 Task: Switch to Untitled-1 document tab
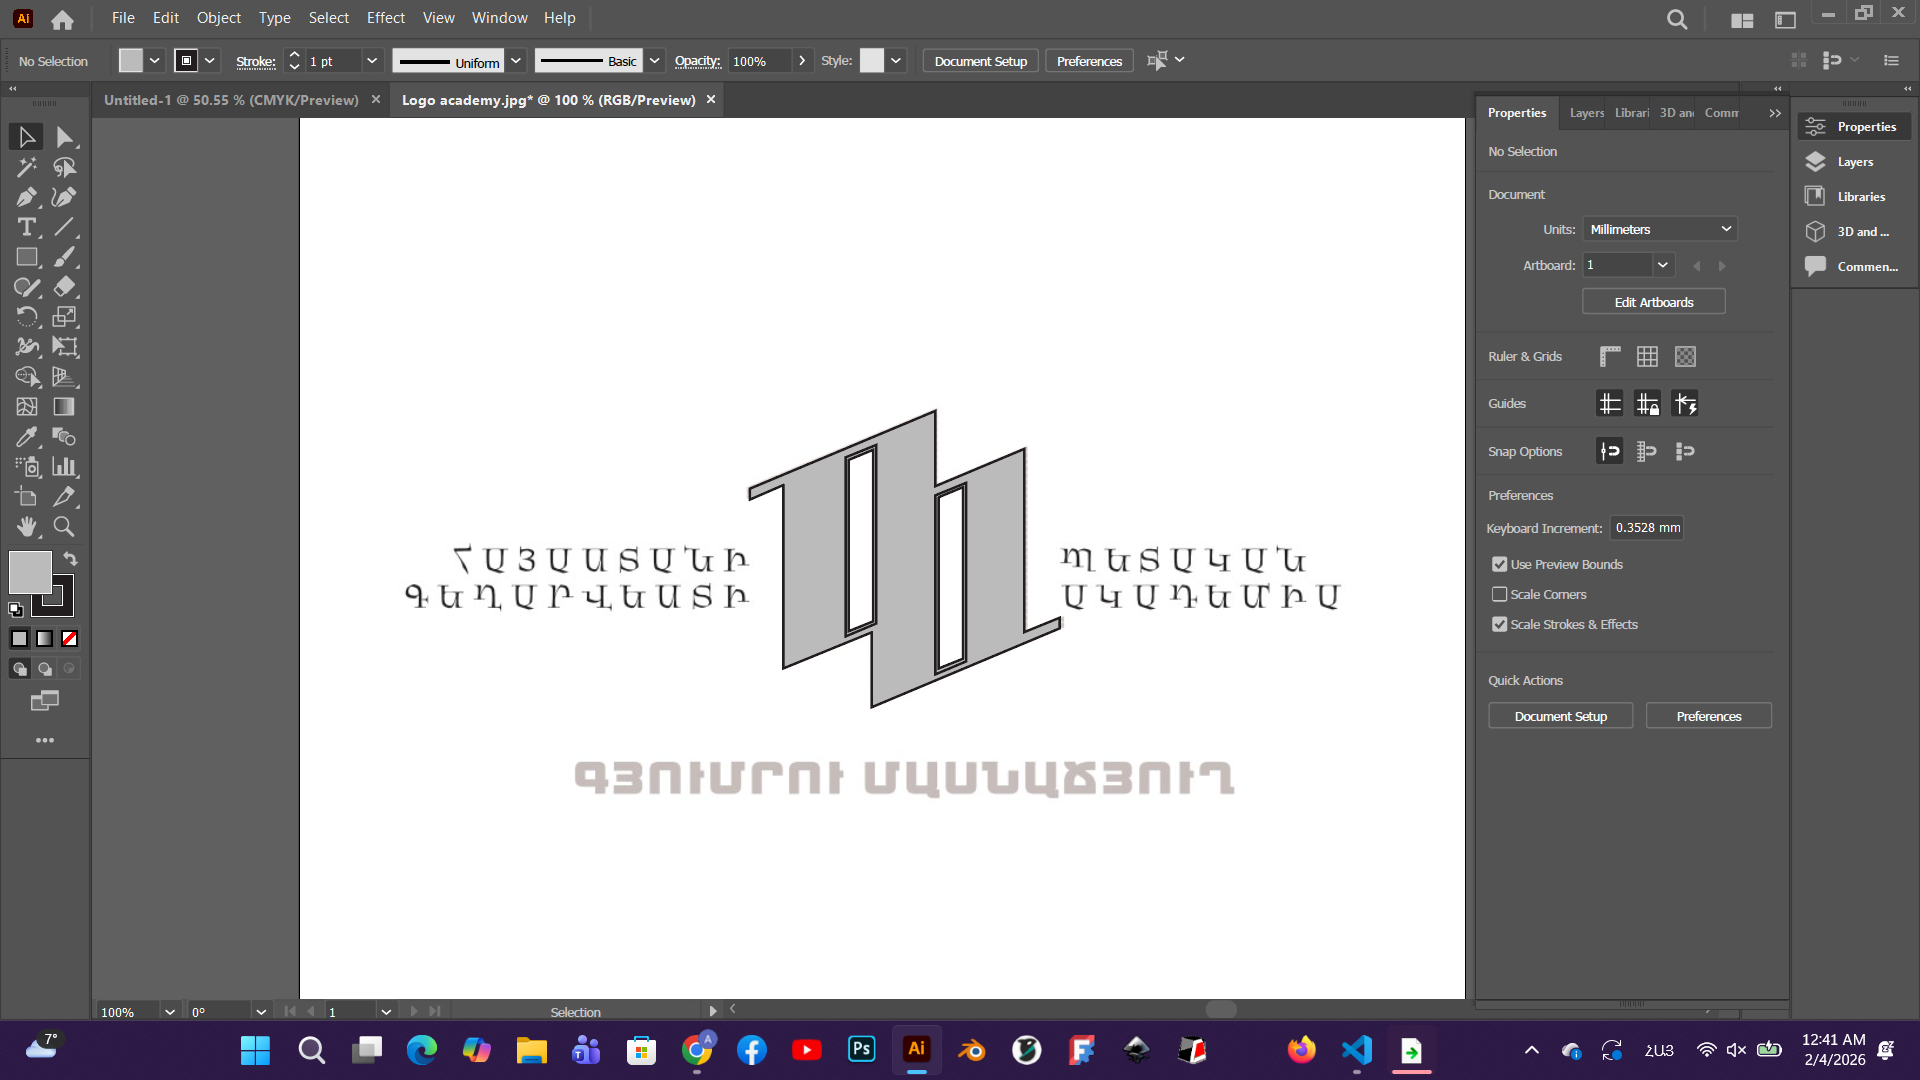coord(231,100)
